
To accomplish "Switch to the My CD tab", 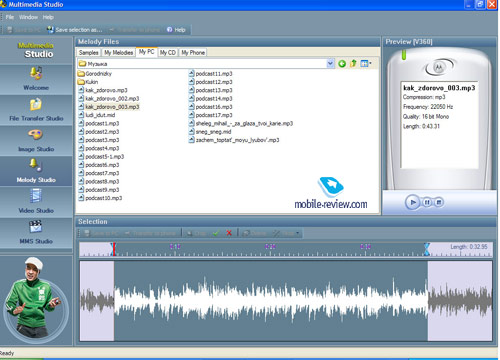I will pos(168,53).
